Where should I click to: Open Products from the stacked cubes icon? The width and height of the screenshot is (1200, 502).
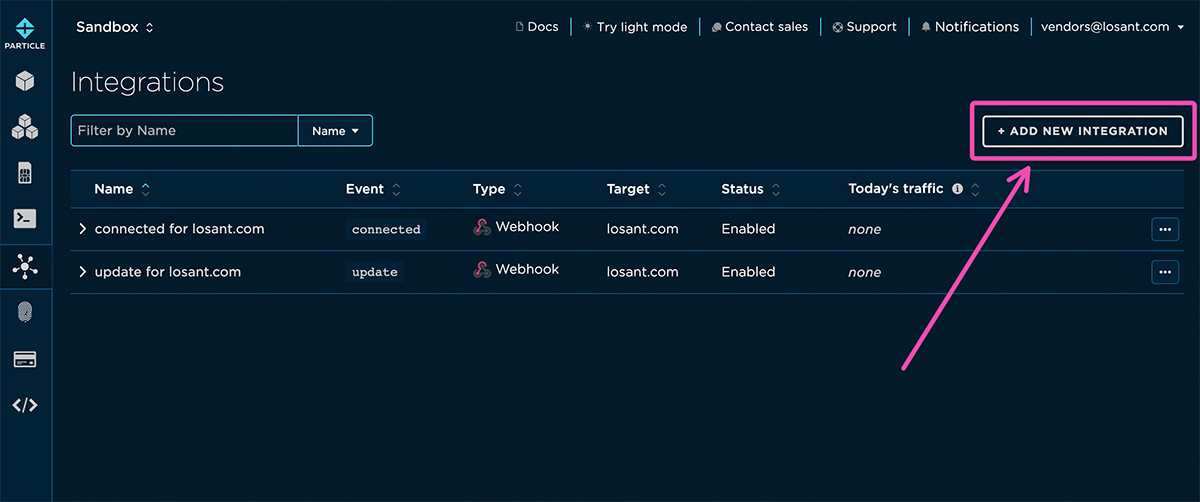[x=25, y=126]
